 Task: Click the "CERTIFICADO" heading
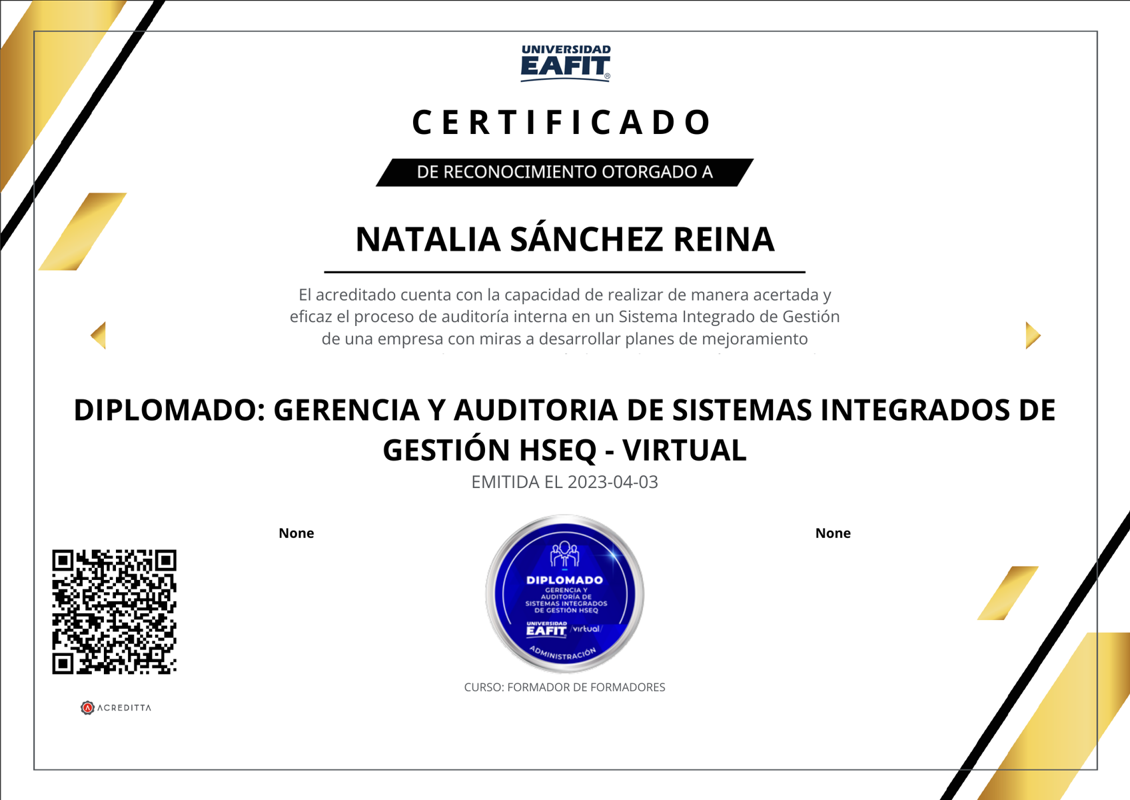(x=562, y=123)
